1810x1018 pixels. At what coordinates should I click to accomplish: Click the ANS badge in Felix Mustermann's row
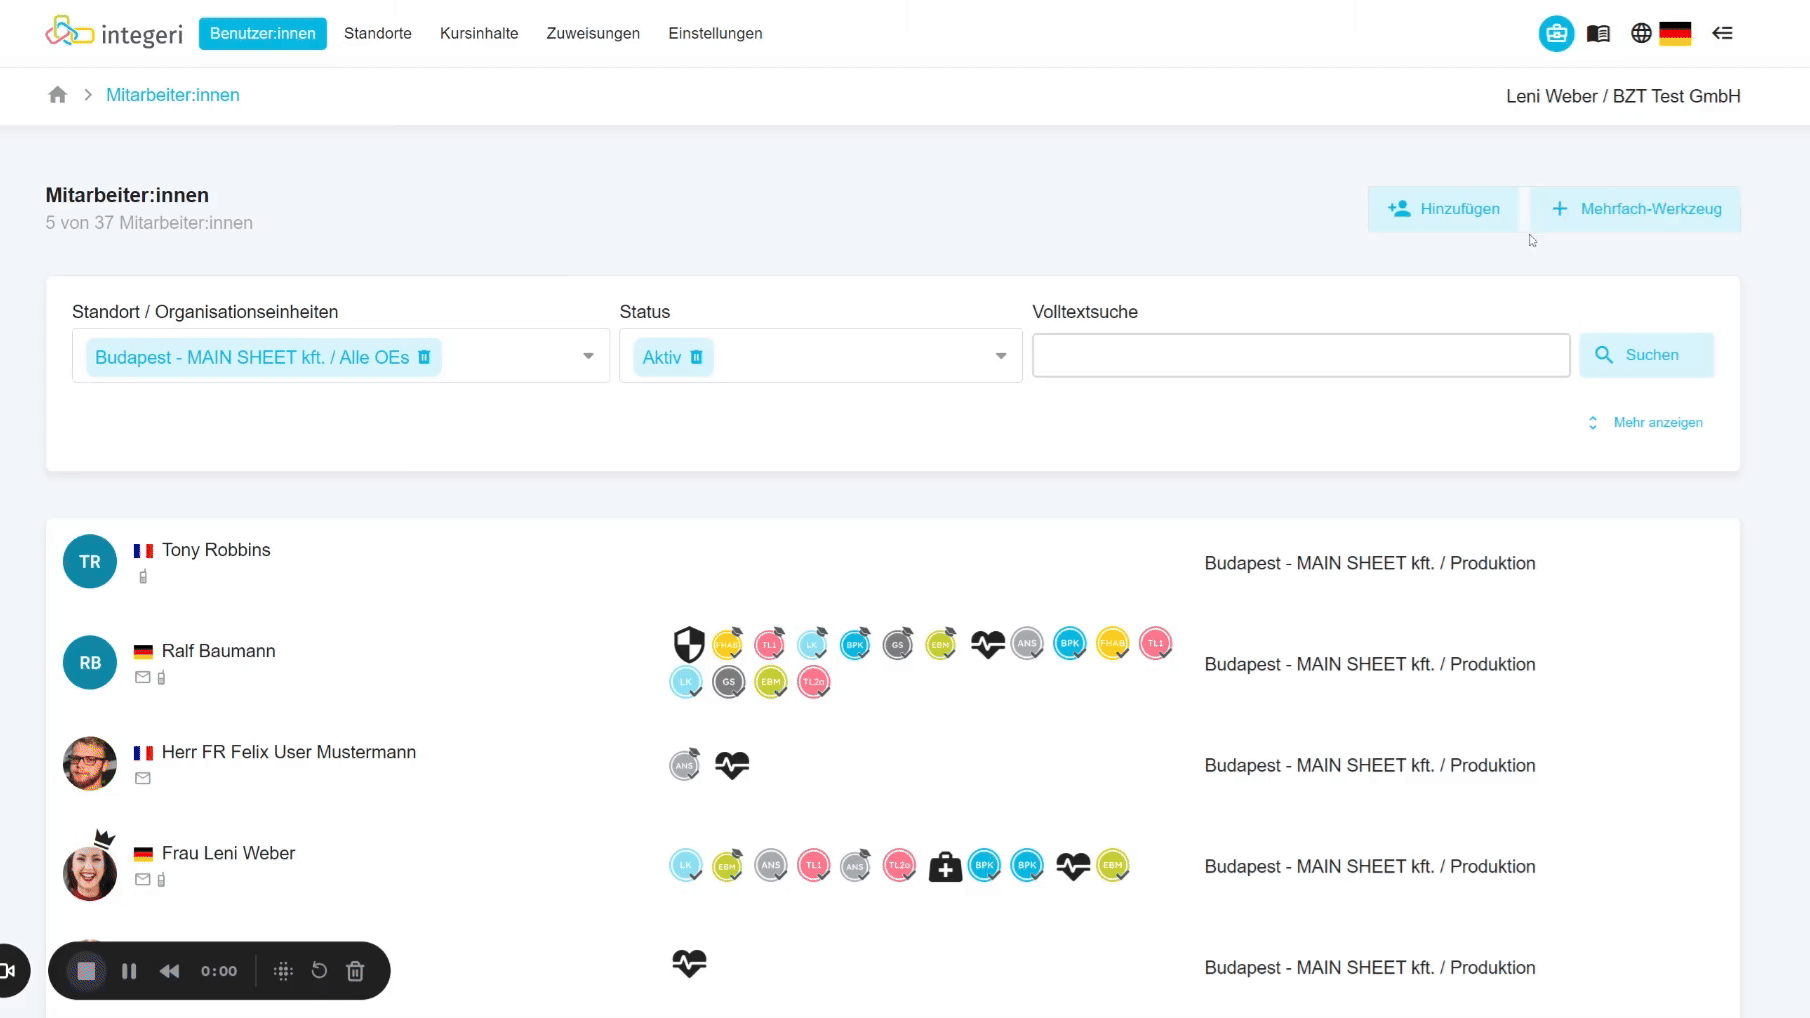click(x=685, y=765)
